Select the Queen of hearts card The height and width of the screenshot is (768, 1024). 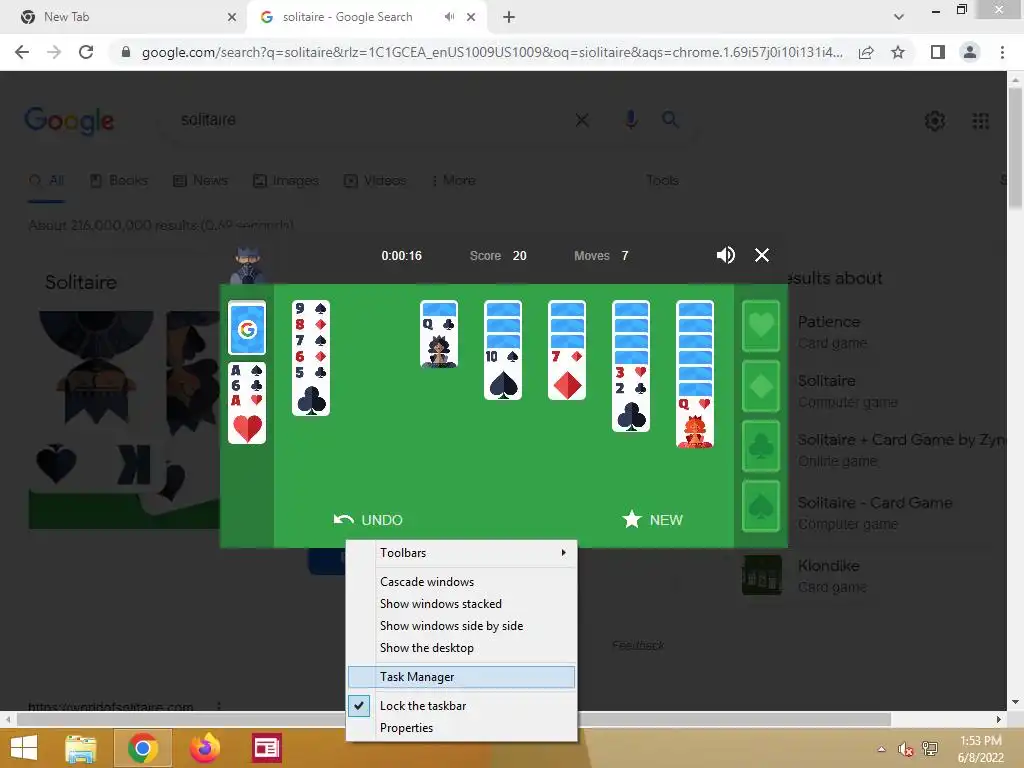point(695,422)
